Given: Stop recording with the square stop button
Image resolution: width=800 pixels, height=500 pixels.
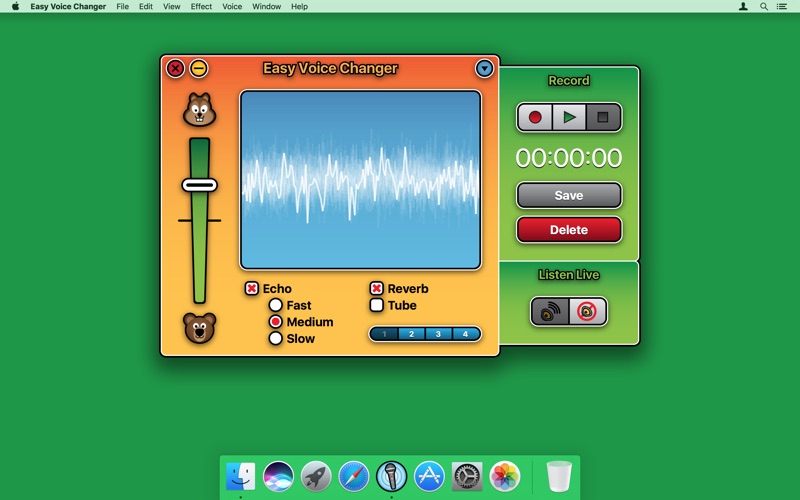Looking at the screenshot, I should 603,117.
